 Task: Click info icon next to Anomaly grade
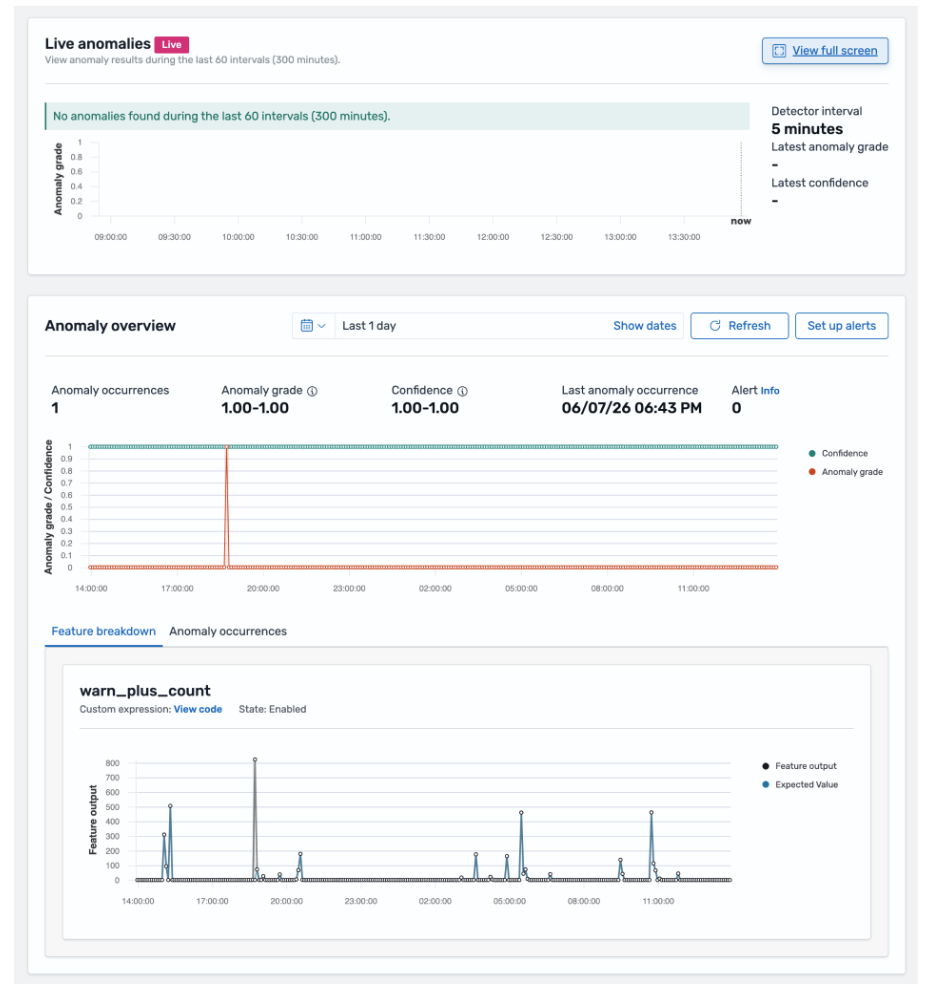tap(312, 391)
